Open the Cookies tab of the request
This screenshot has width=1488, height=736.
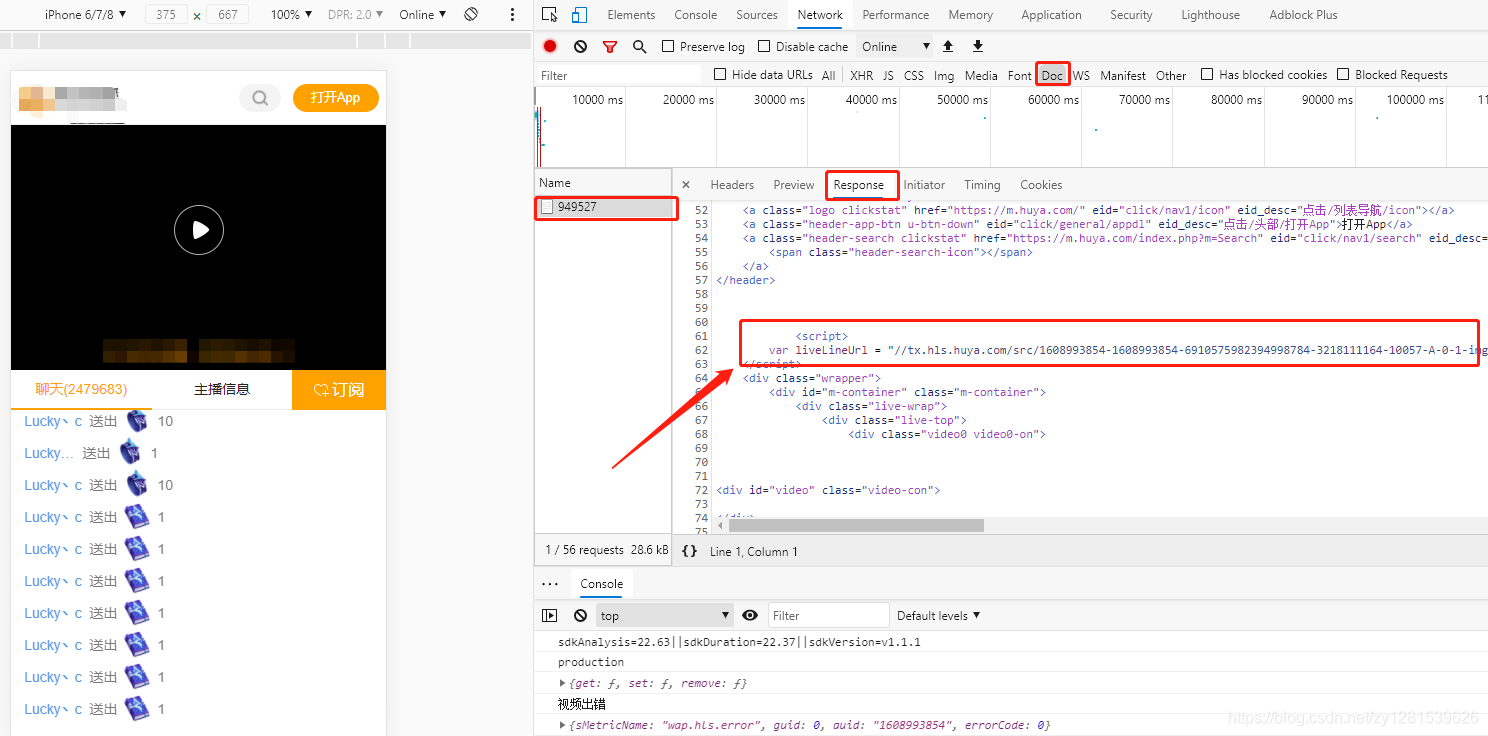[1041, 185]
